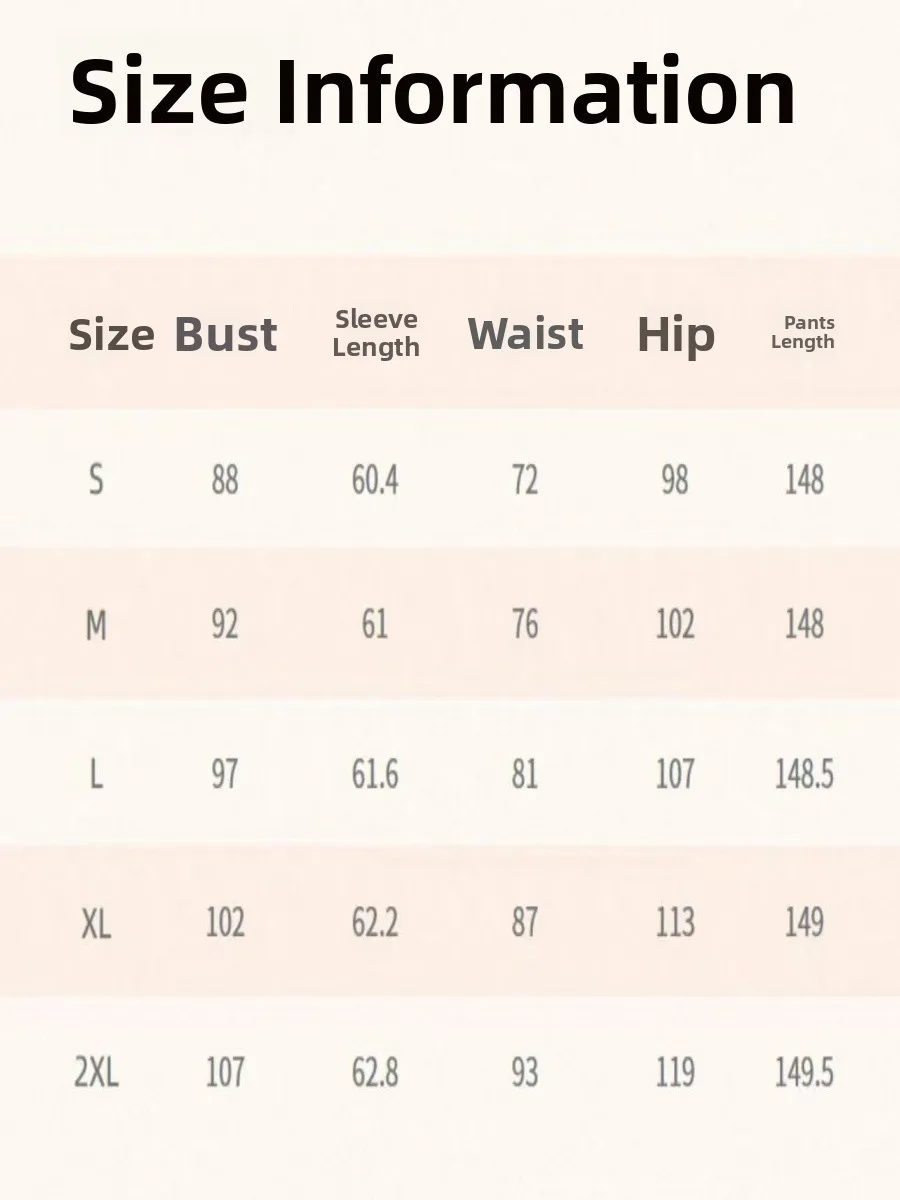Click the L pants length value 148.5
The image size is (900, 1200).
[x=804, y=774]
